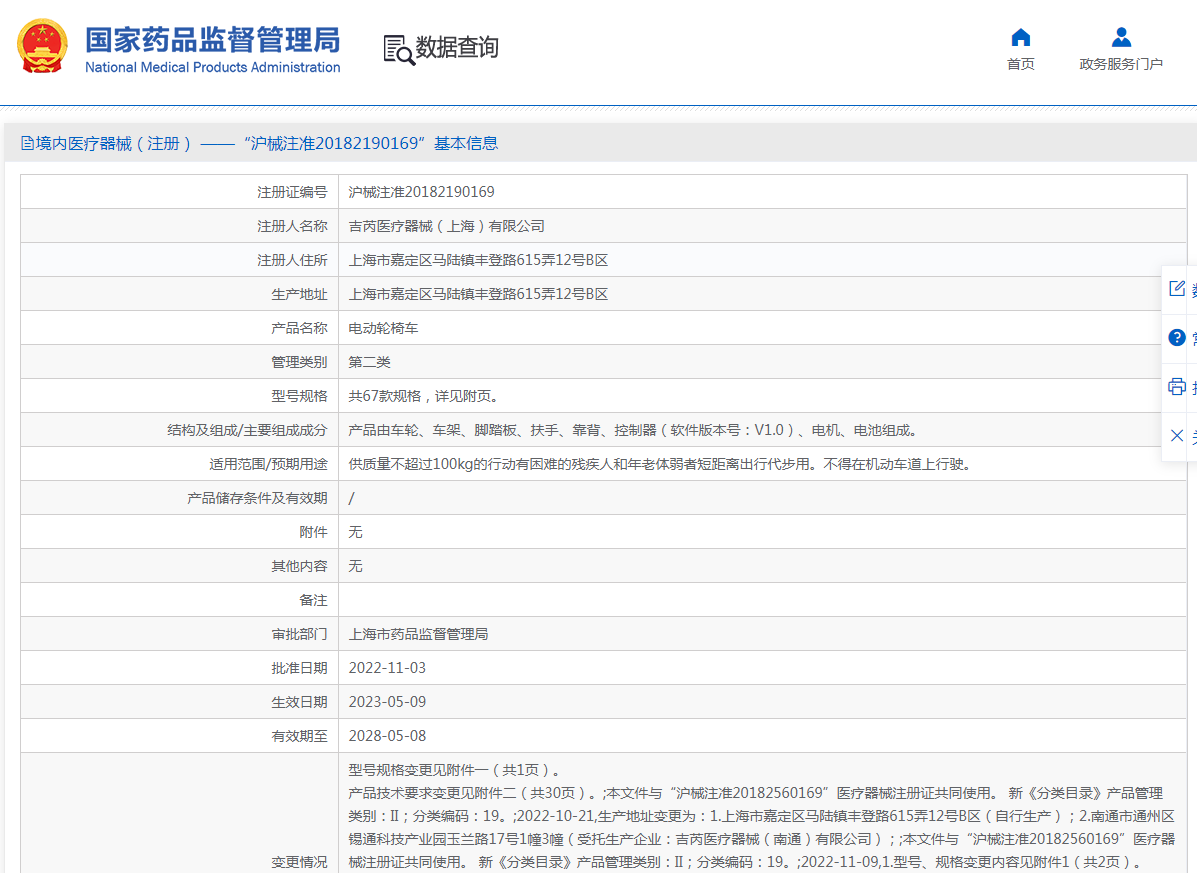Select effective date 2023-05-09
This screenshot has width=1197, height=873.
(387, 702)
